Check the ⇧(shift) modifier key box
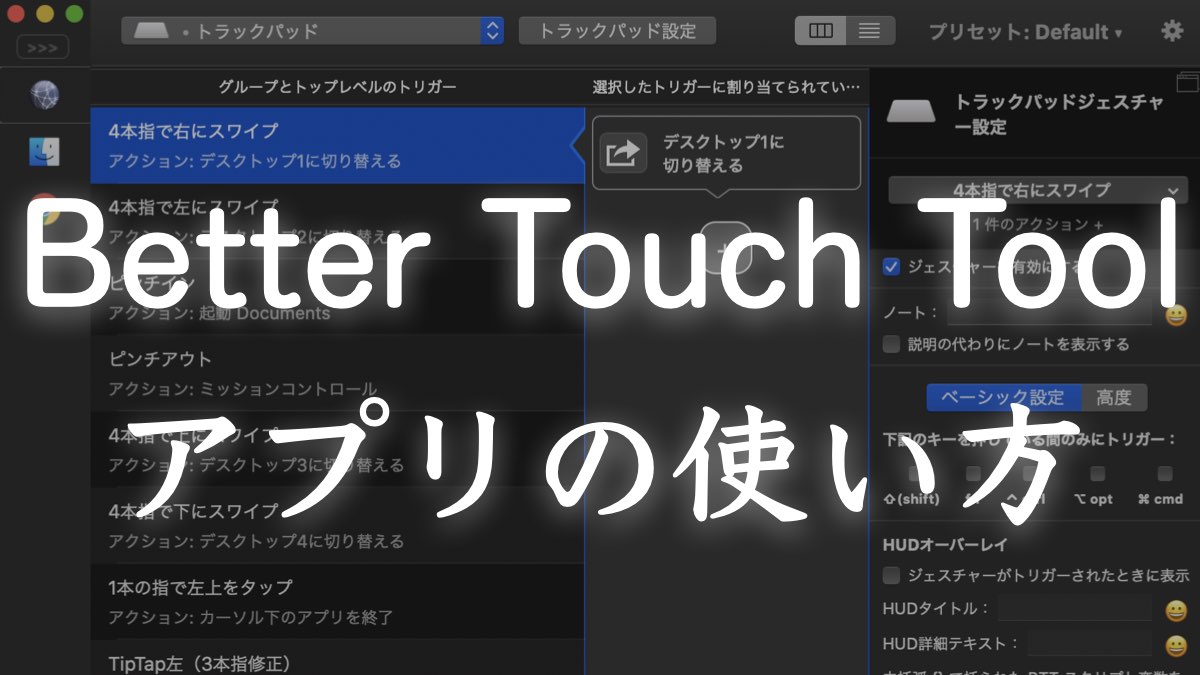Viewport: 1200px width, 675px height. tap(916, 473)
